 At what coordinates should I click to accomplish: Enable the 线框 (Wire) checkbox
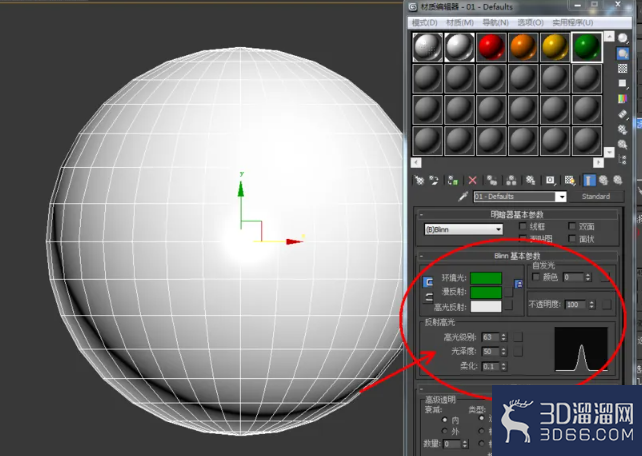(x=522, y=226)
